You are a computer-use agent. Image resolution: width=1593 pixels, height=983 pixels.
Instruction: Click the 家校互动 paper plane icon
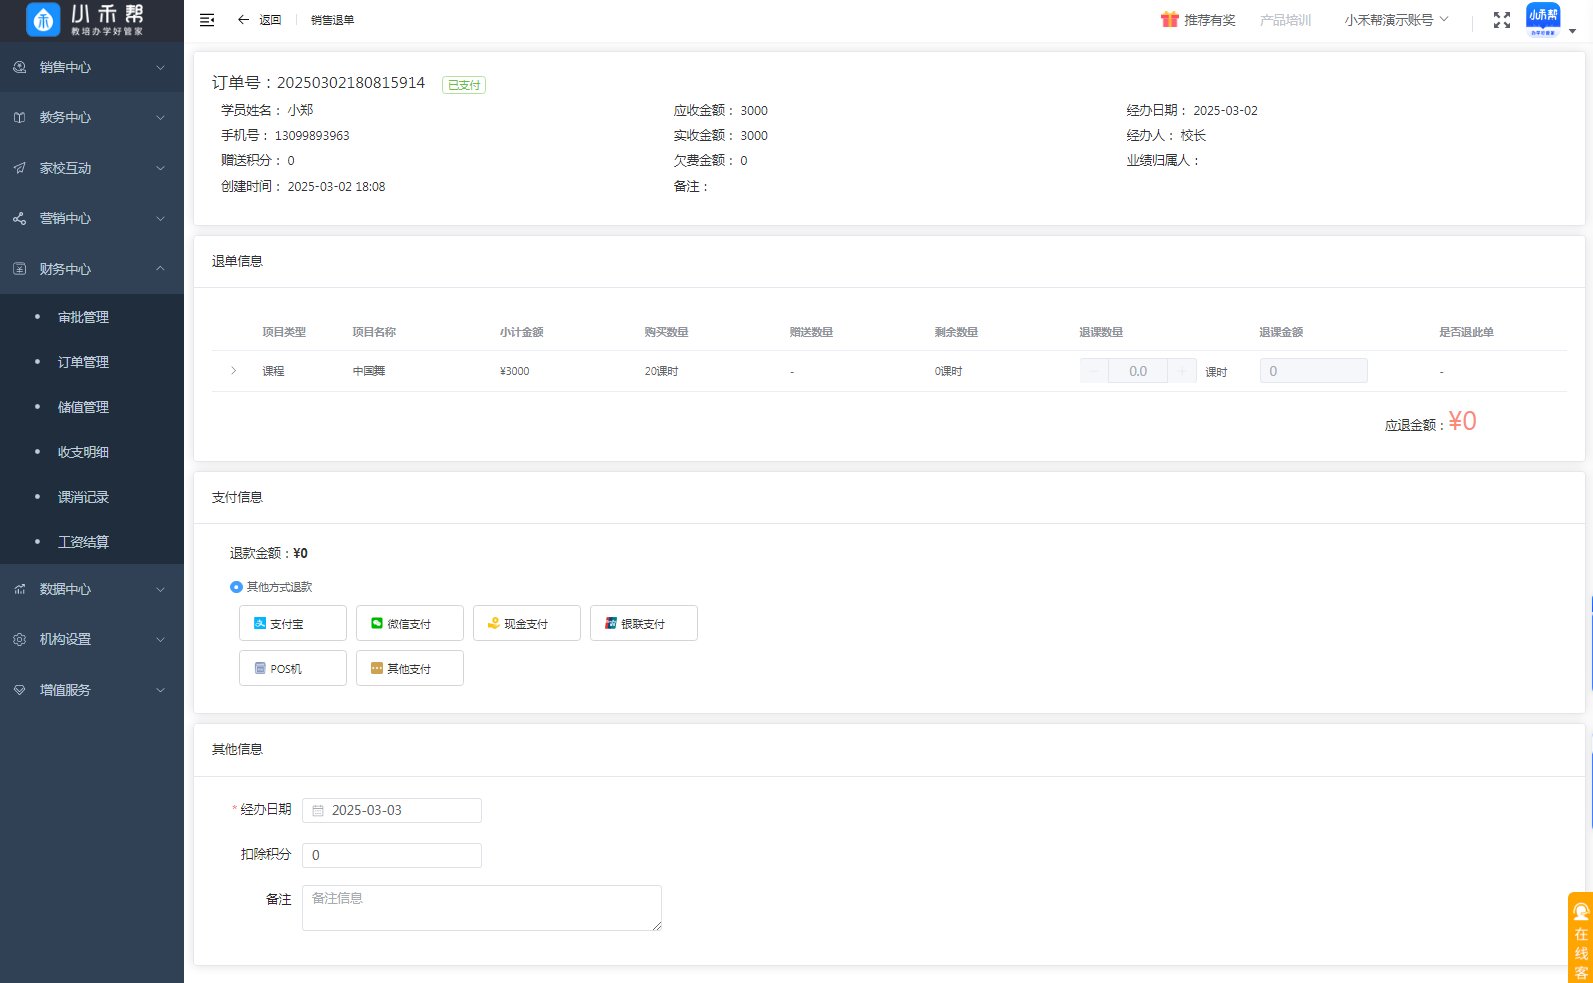click(20, 168)
